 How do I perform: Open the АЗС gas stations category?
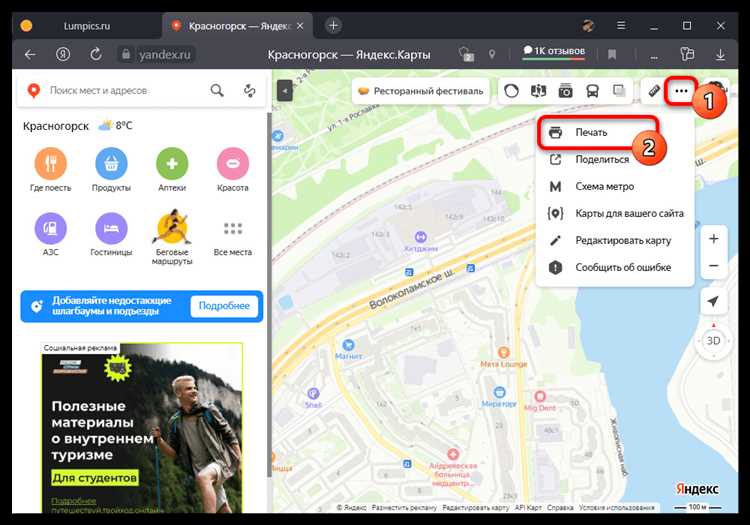[x=50, y=228]
